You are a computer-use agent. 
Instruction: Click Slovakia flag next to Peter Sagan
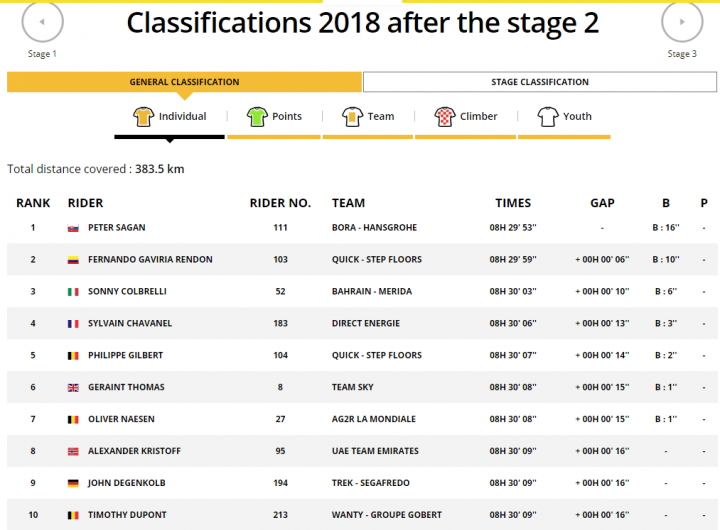coord(73,228)
